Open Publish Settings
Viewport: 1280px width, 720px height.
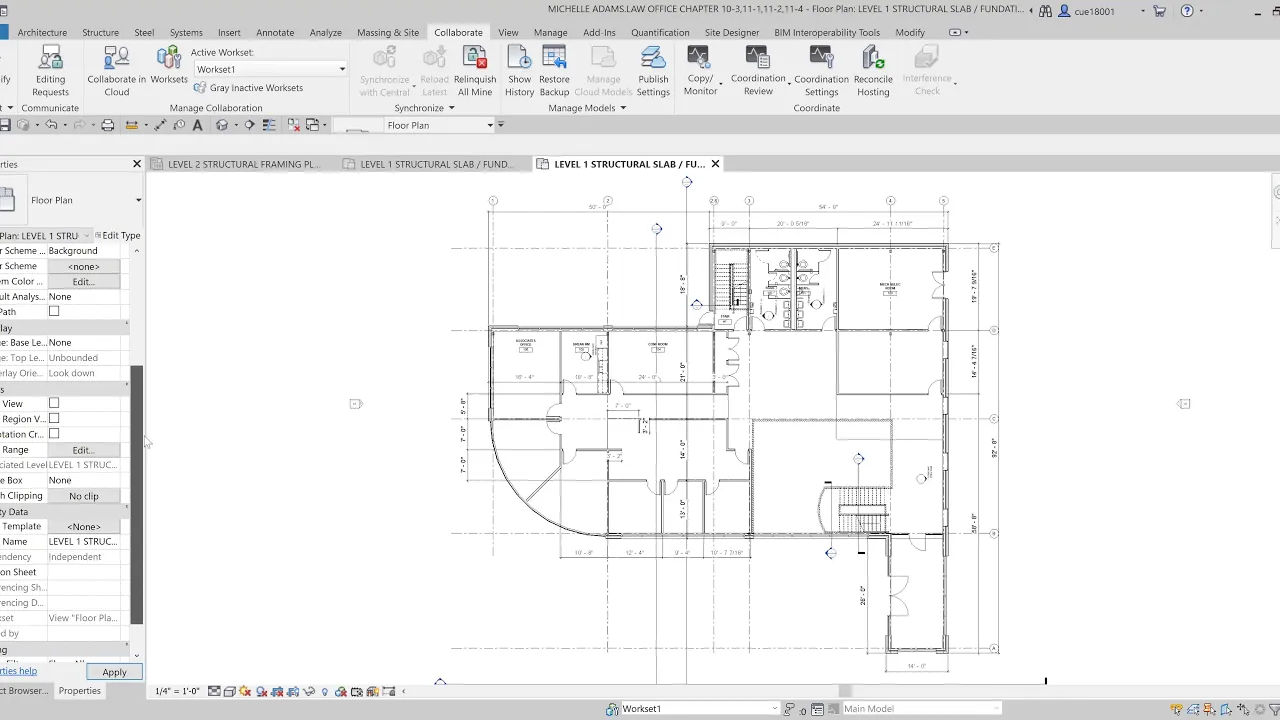pos(653,71)
